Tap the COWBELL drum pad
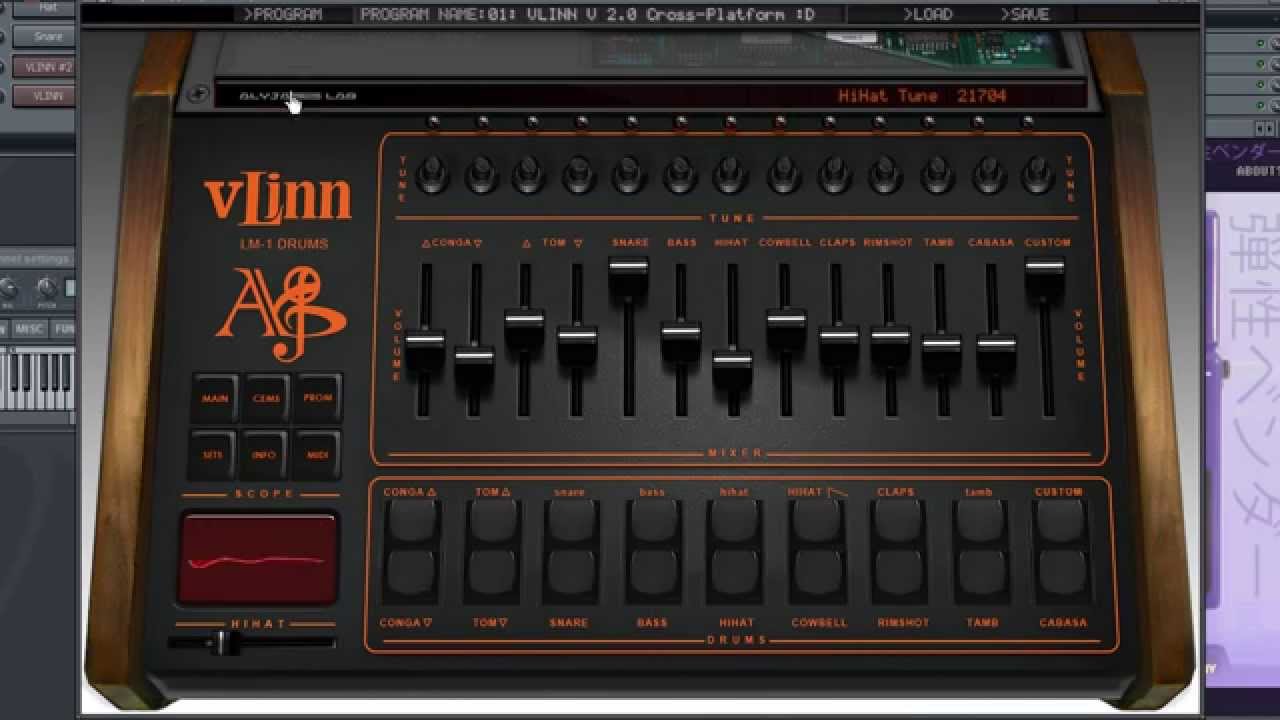 pos(818,572)
